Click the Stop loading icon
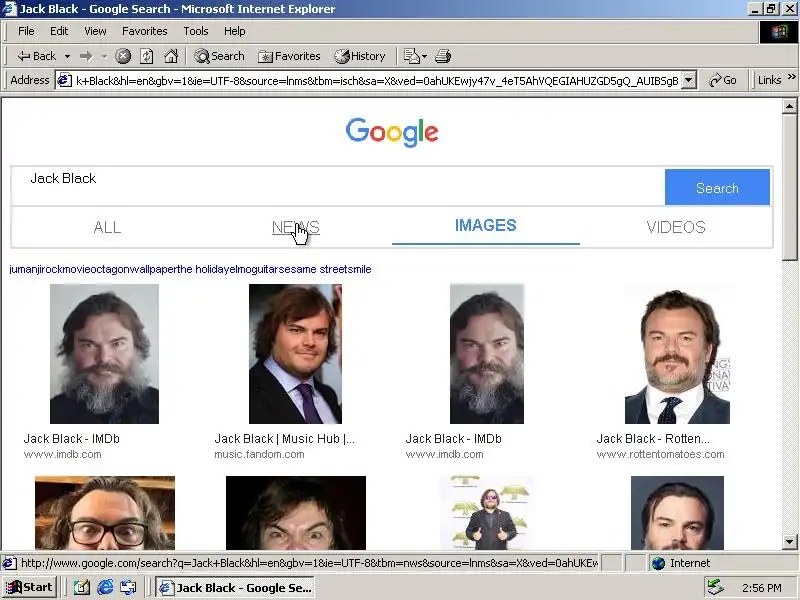Viewport: 800px width, 600px height. (122, 56)
